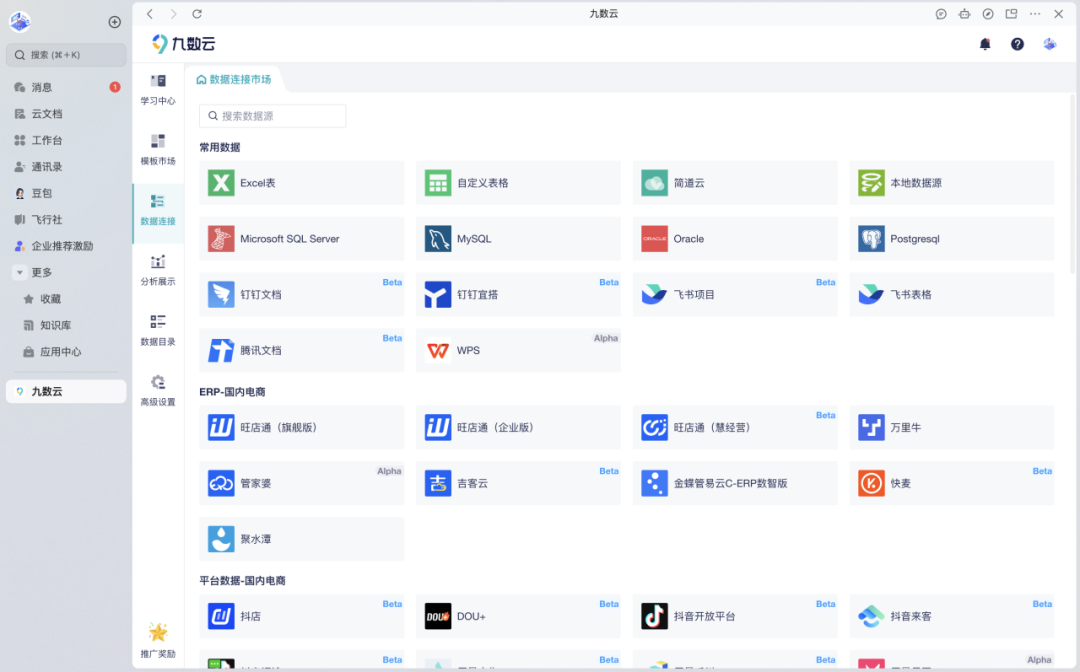This screenshot has width=1080, height=672.
Task: Reload the page with the refresh icon
Action: pyautogui.click(x=197, y=14)
